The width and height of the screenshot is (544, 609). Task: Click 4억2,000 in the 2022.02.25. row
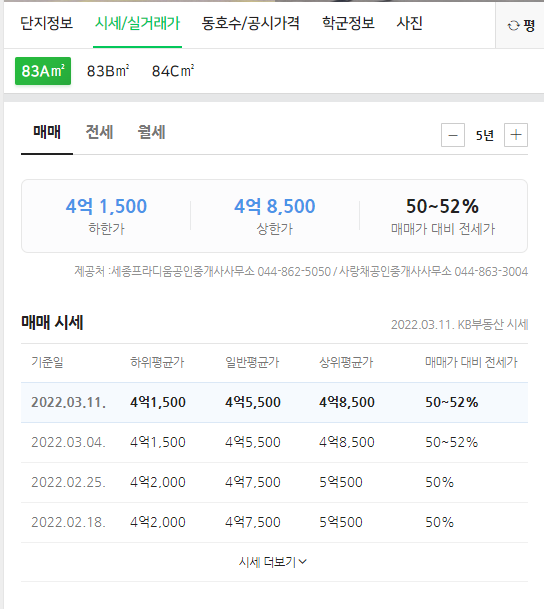point(158,482)
